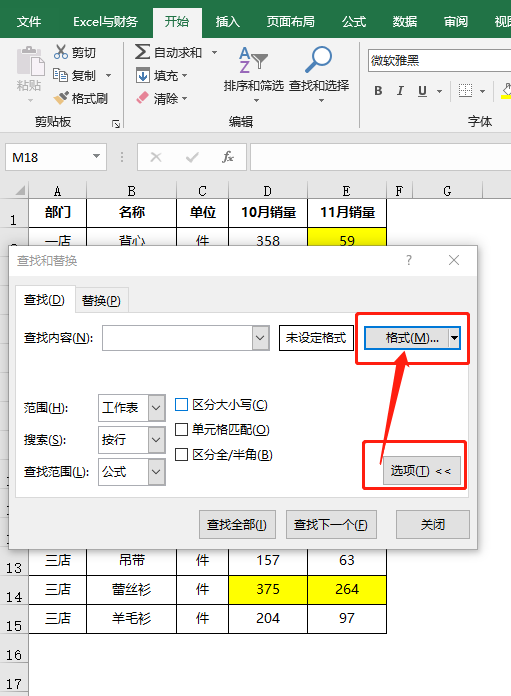Select the Find (查找) dialog tab
Image resolution: width=511 pixels, height=696 pixels.
(44, 300)
